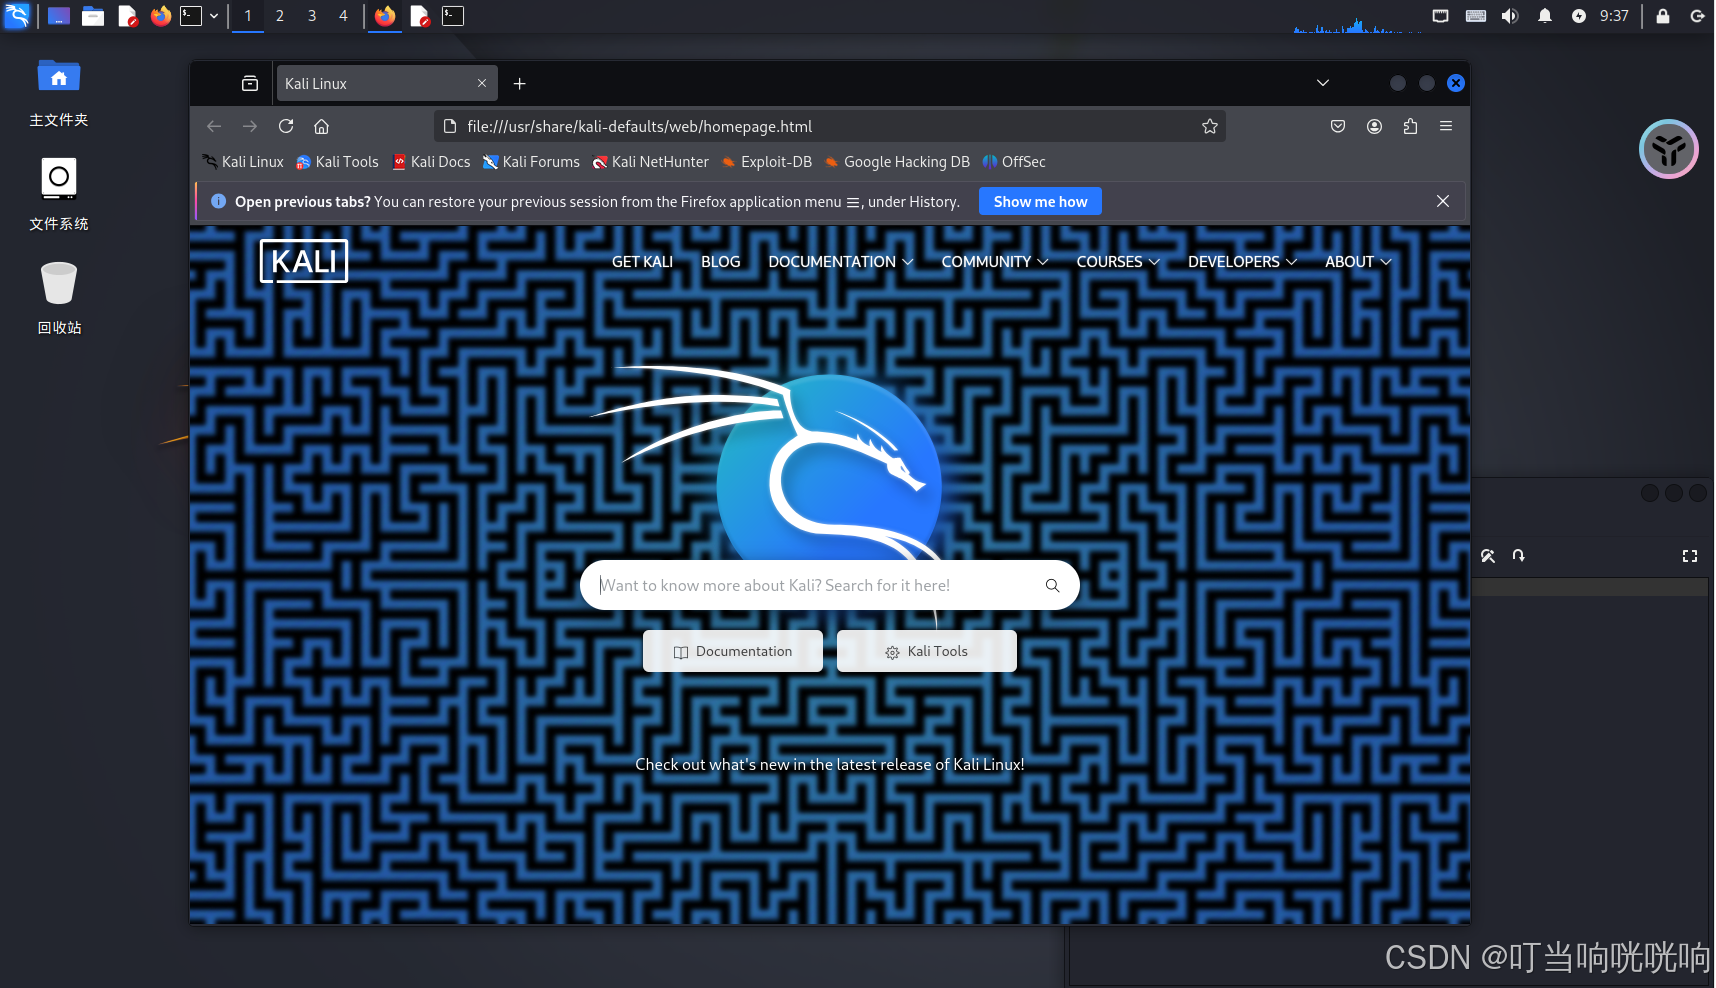Open OffSec bookmark
This screenshot has height=988, width=1716.
coord(1014,162)
